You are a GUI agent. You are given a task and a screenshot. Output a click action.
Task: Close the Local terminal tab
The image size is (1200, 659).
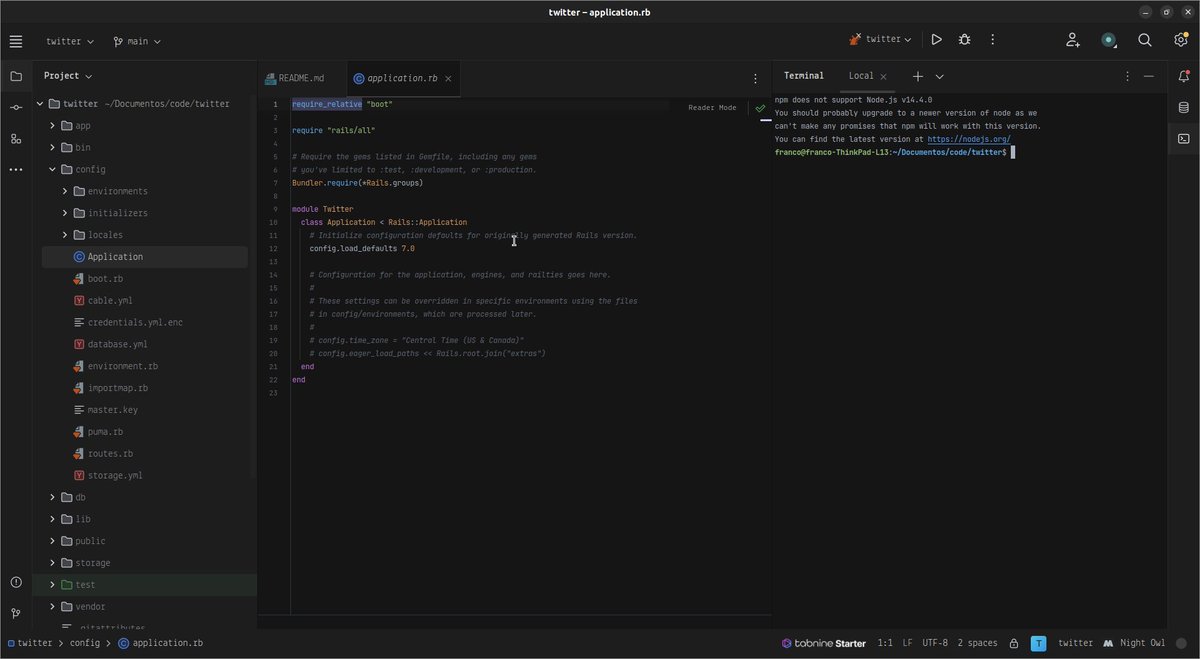click(883, 76)
